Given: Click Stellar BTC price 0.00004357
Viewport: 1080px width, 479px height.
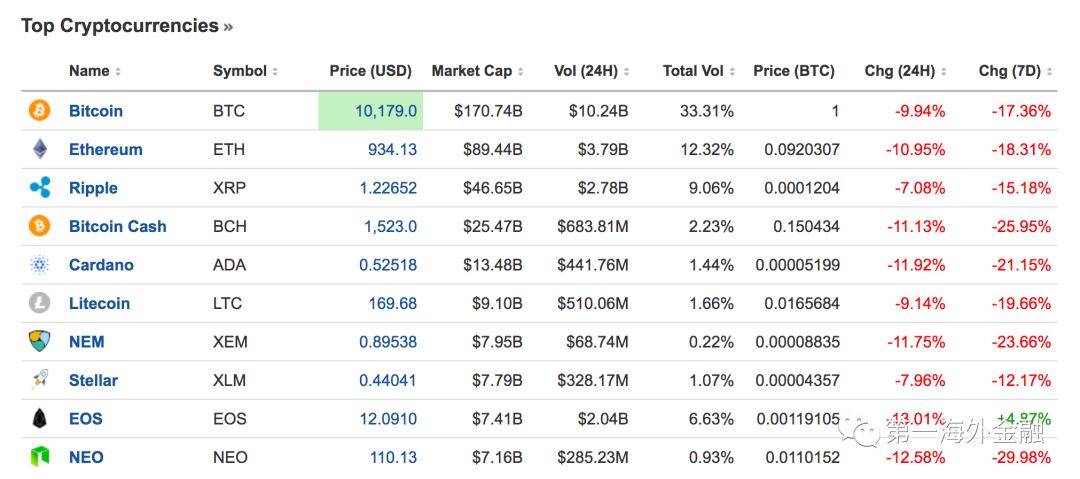Looking at the screenshot, I should (798, 380).
